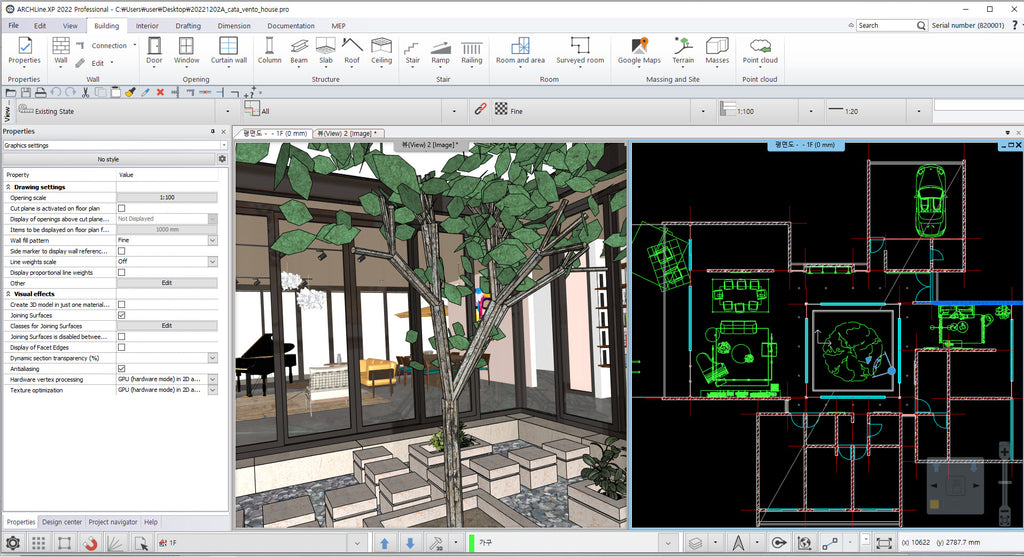1024x557 pixels.
Task: Click the grid dots icon in status bar
Action: click(39, 543)
